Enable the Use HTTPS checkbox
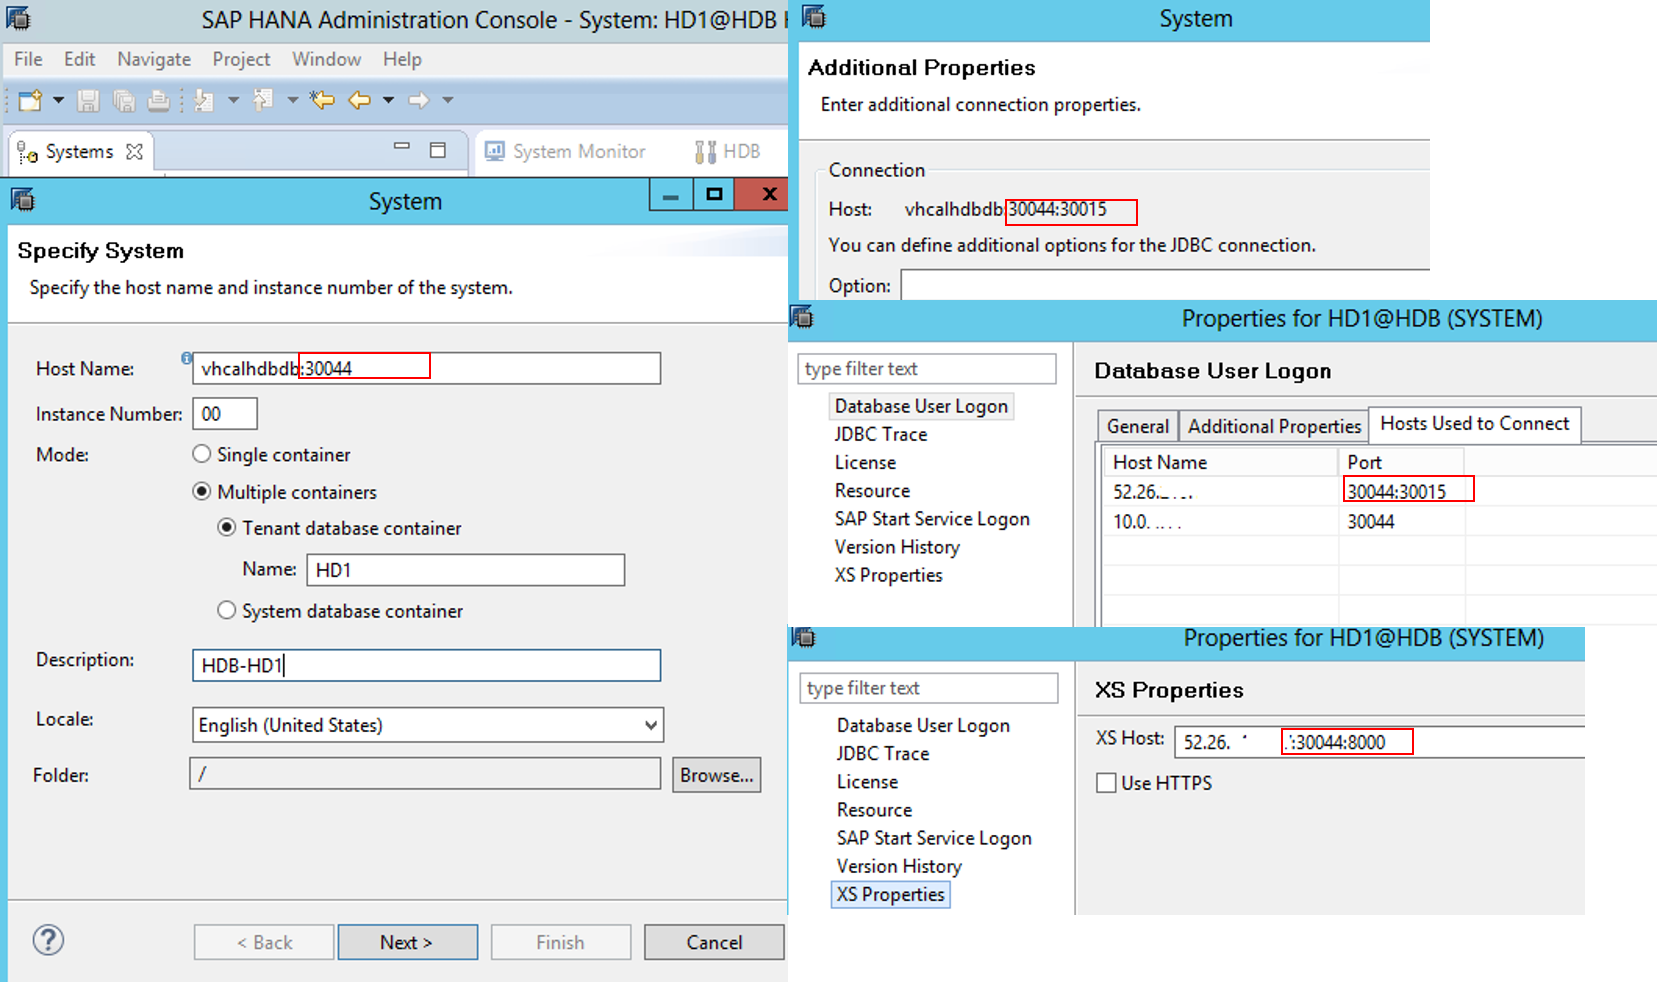 (x=1105, y=783)
